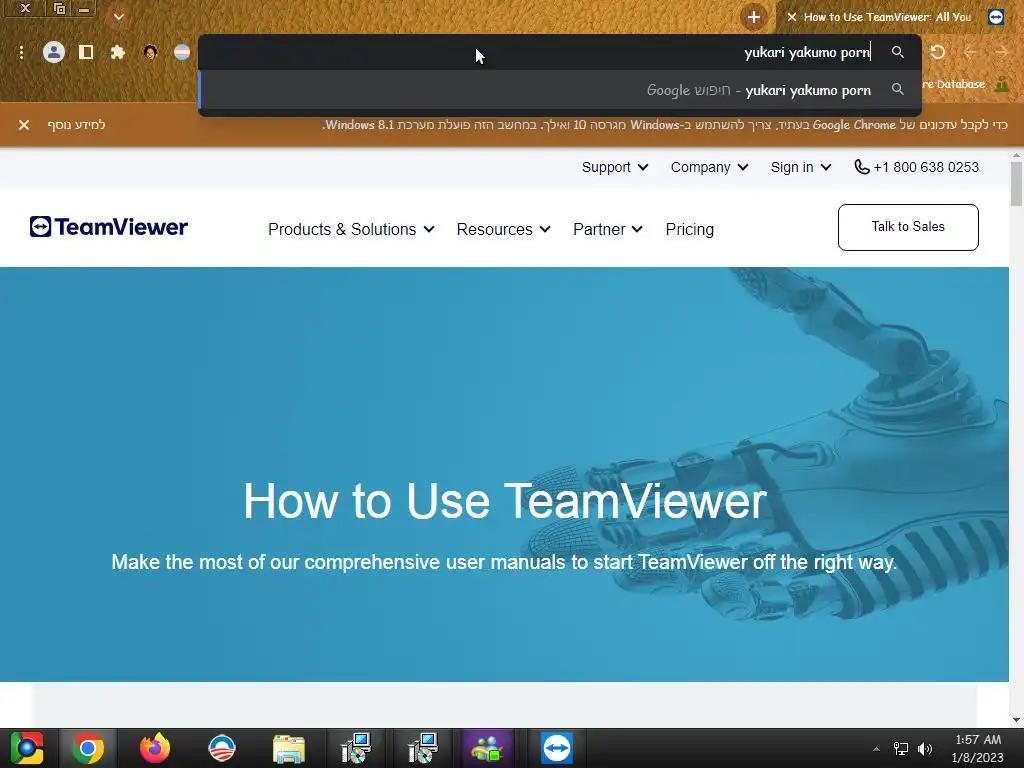This screenshot has height=768, width=1024.
Task: Expand the Resources menu
Action: click(x=503, y=229)
